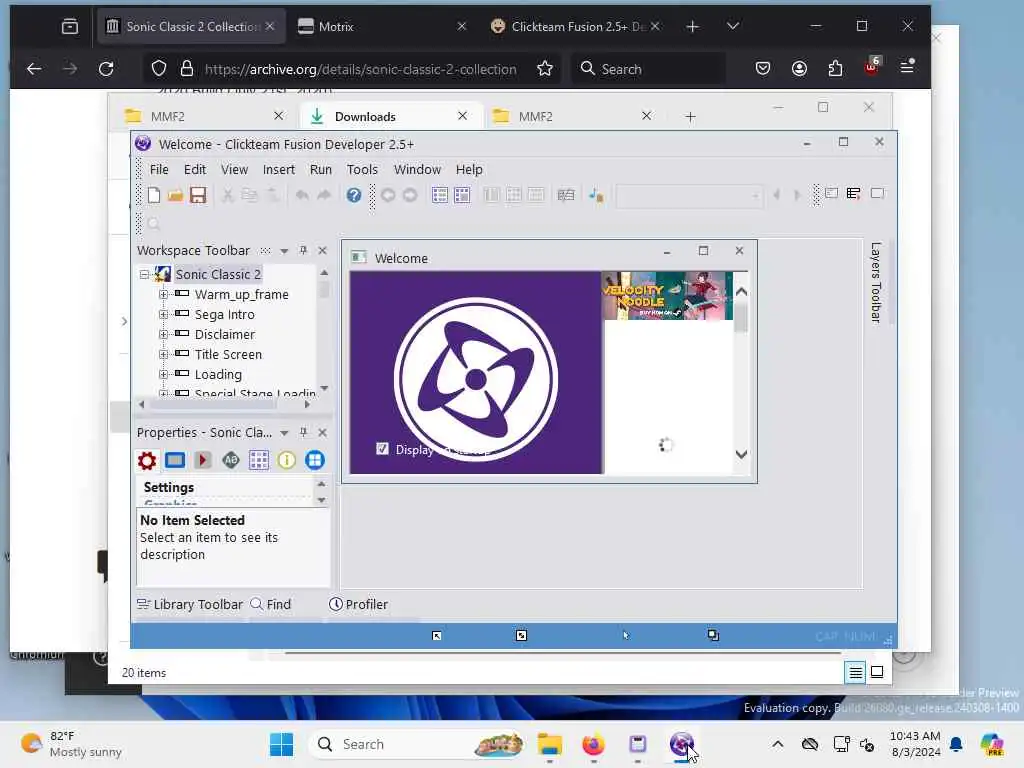Viewport: 1024px width, 768px height.
Task: Expand the Title Screen tree node
Action: pos(163,354)
